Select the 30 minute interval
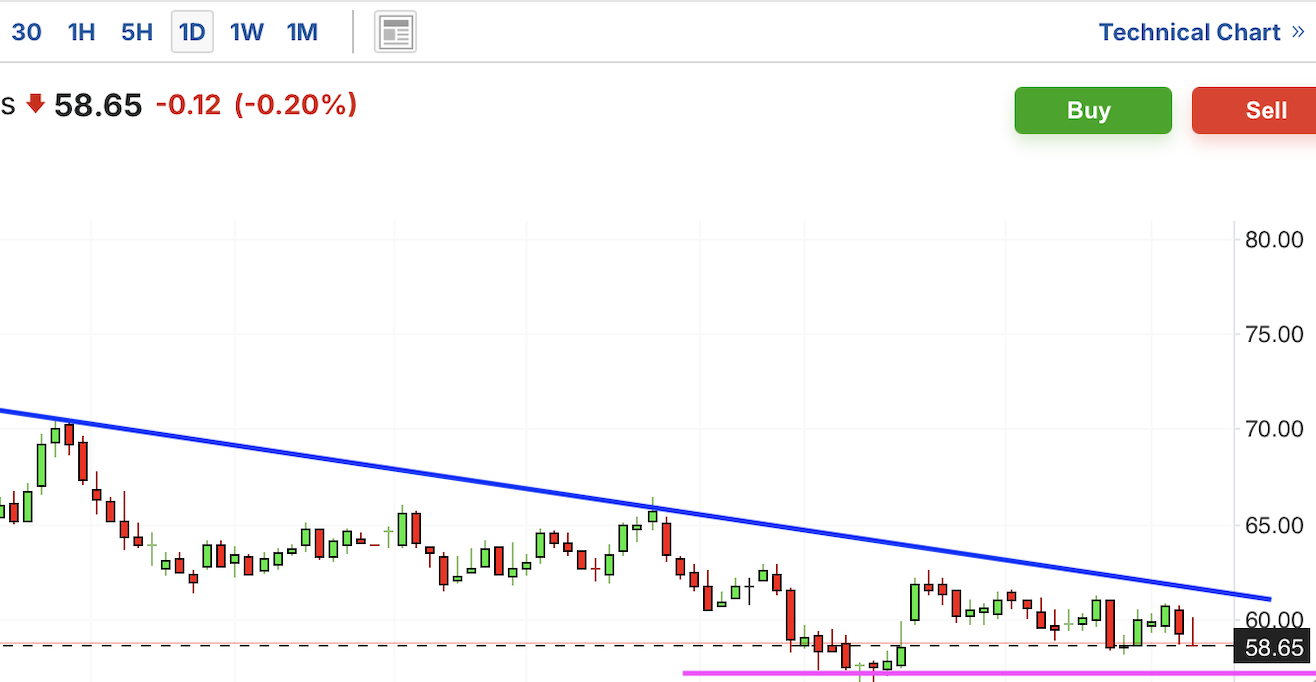 click(x=26, y=32)
